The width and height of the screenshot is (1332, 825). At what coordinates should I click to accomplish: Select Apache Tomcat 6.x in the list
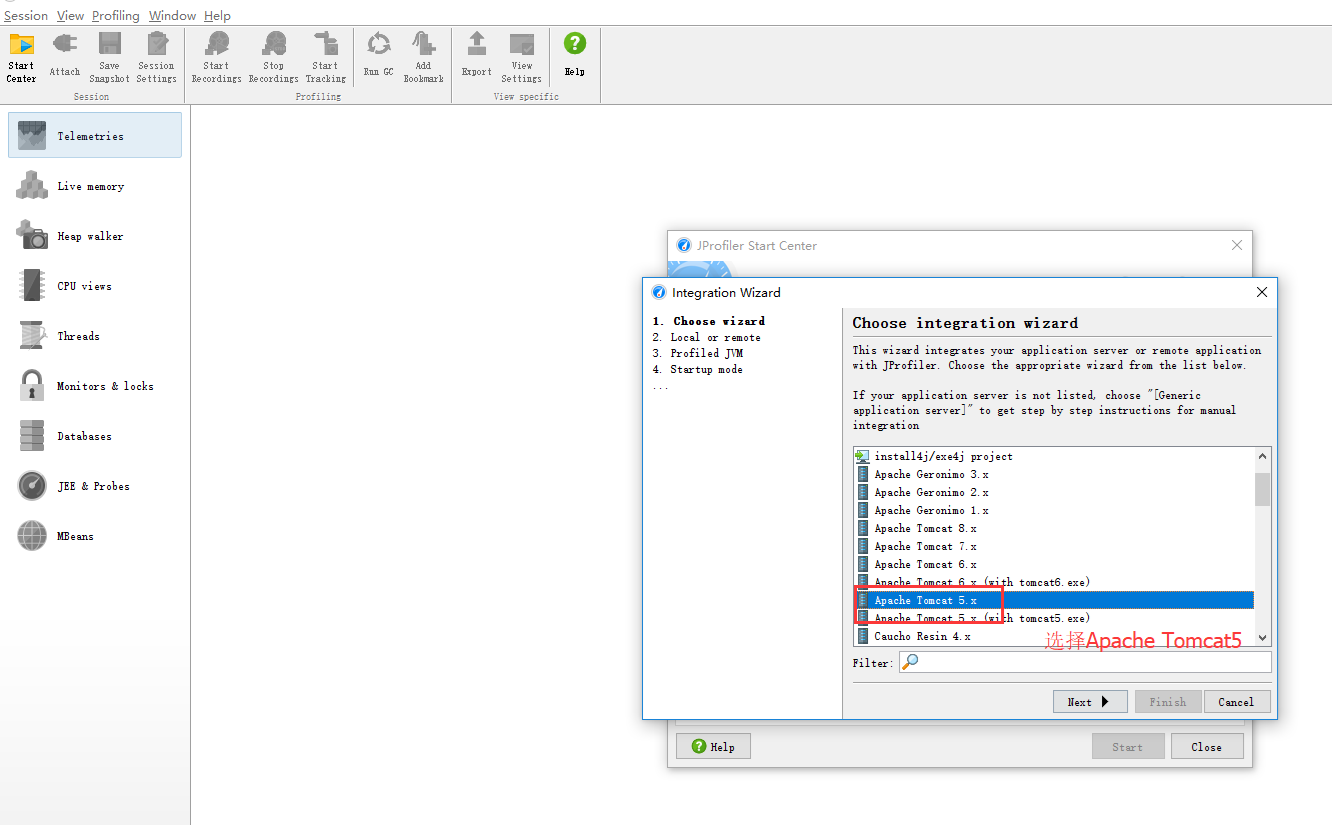click(x=1054, y=564)
